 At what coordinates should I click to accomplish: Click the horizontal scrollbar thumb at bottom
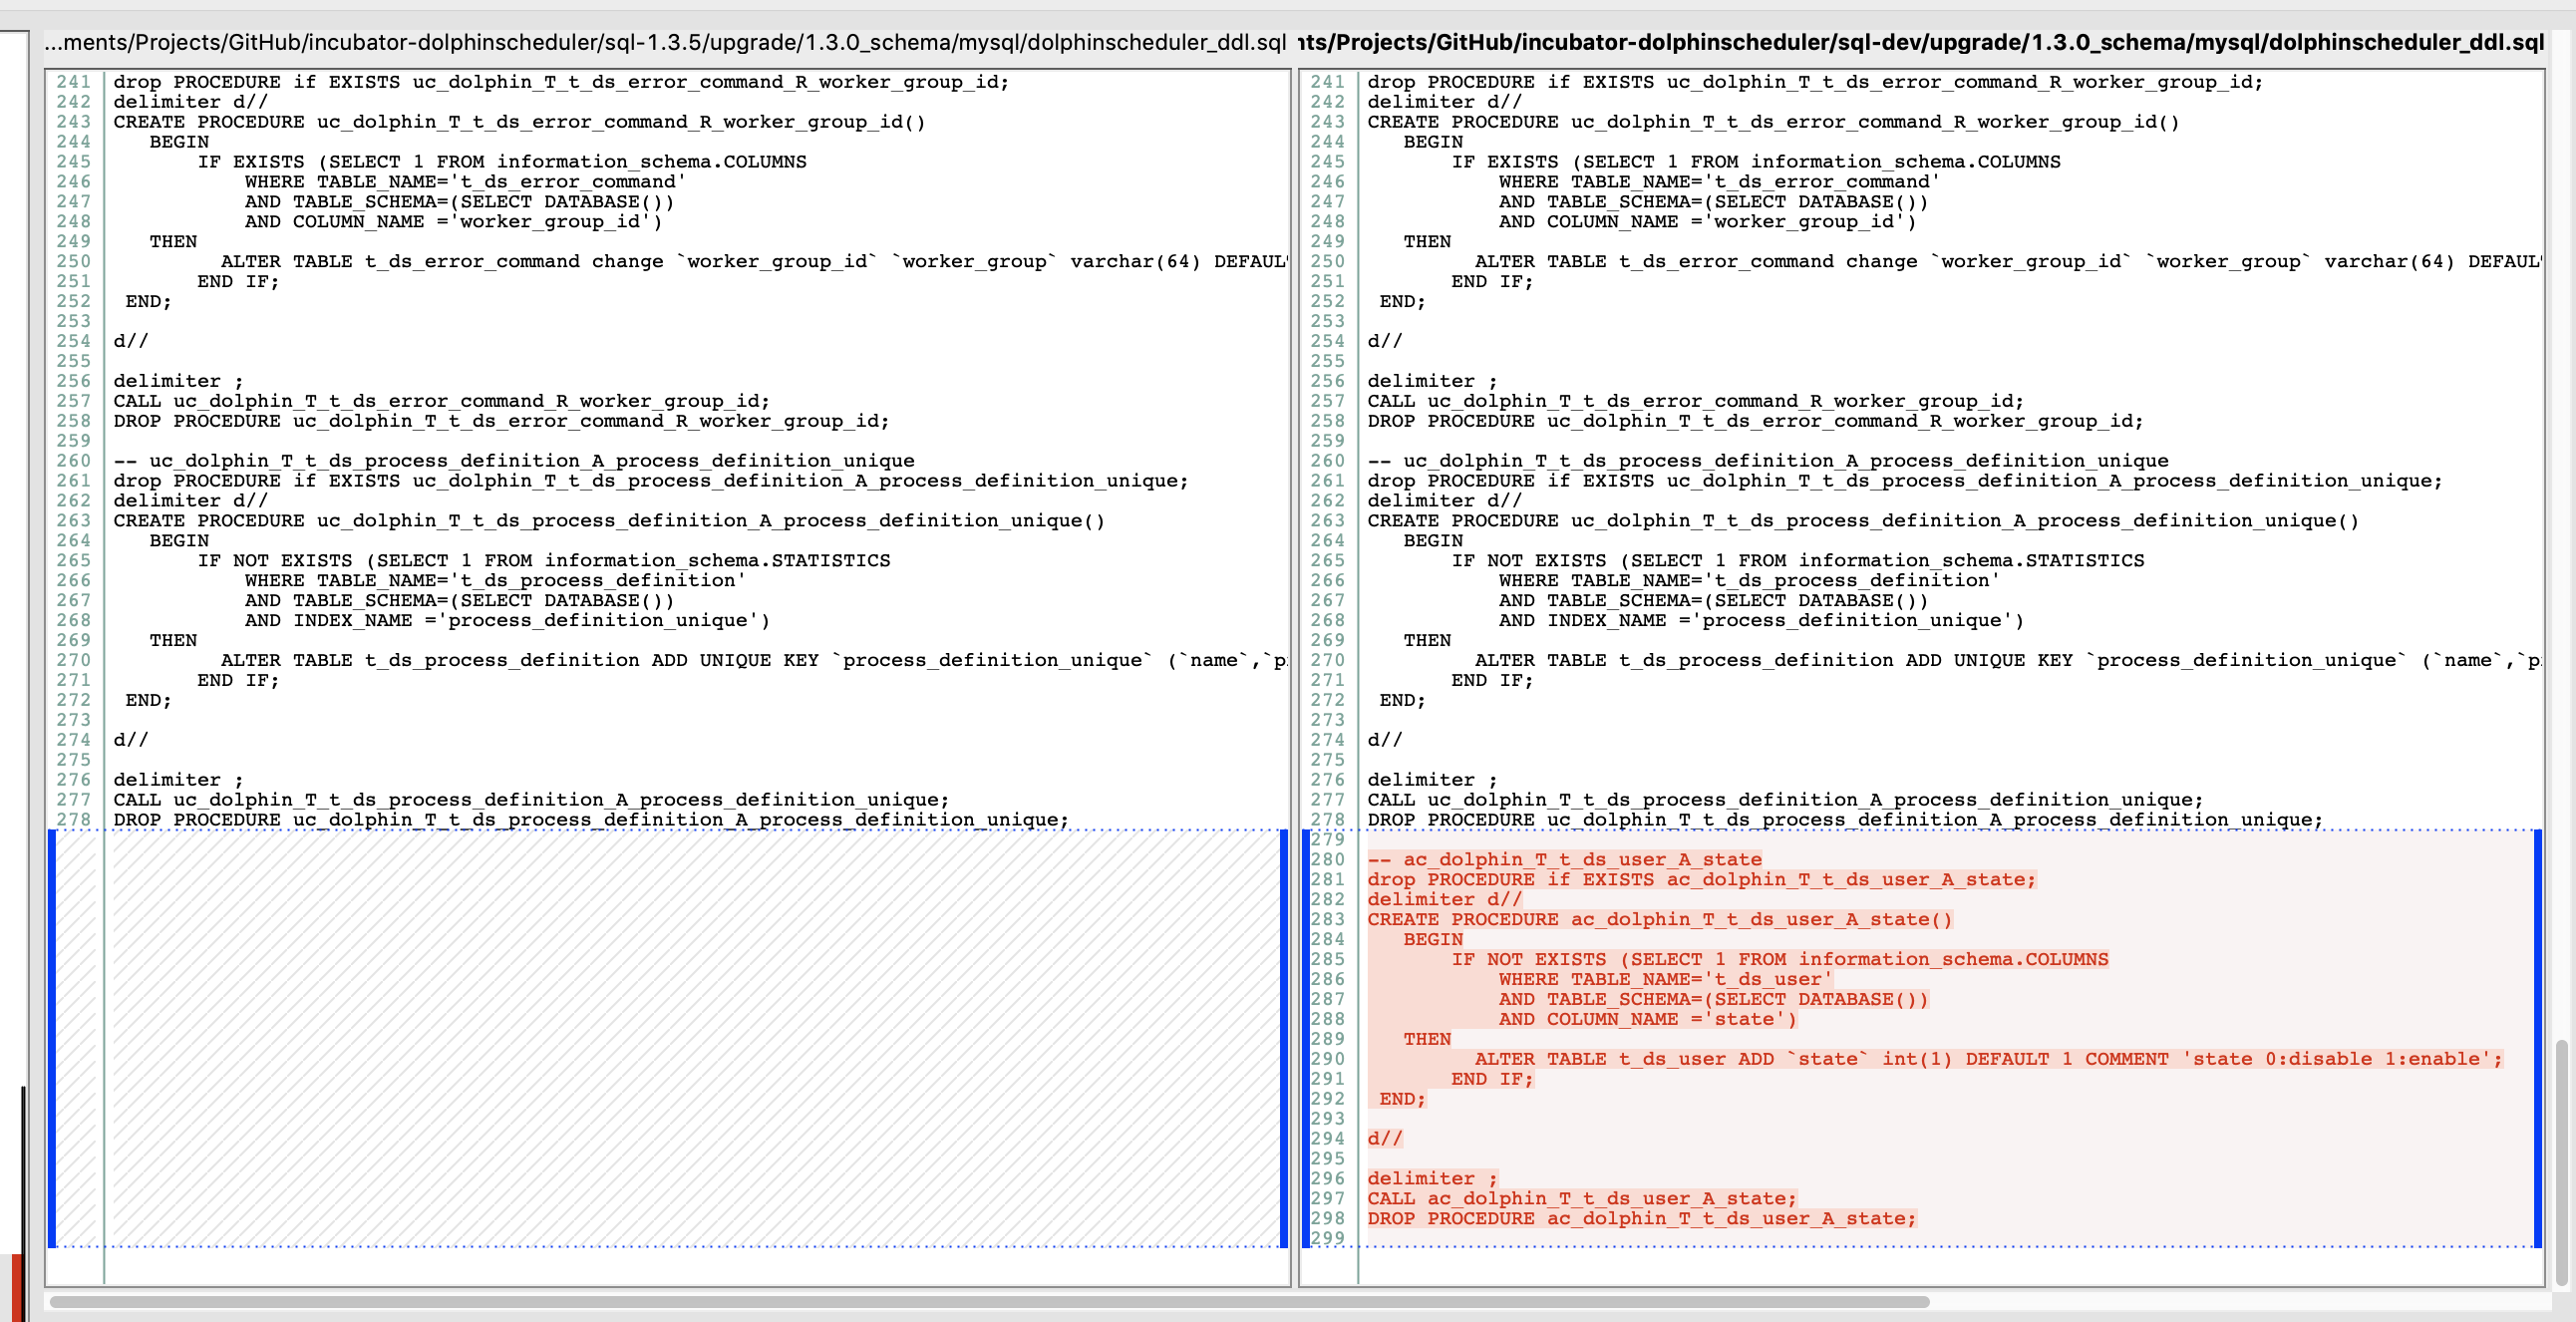(988, 1301)
